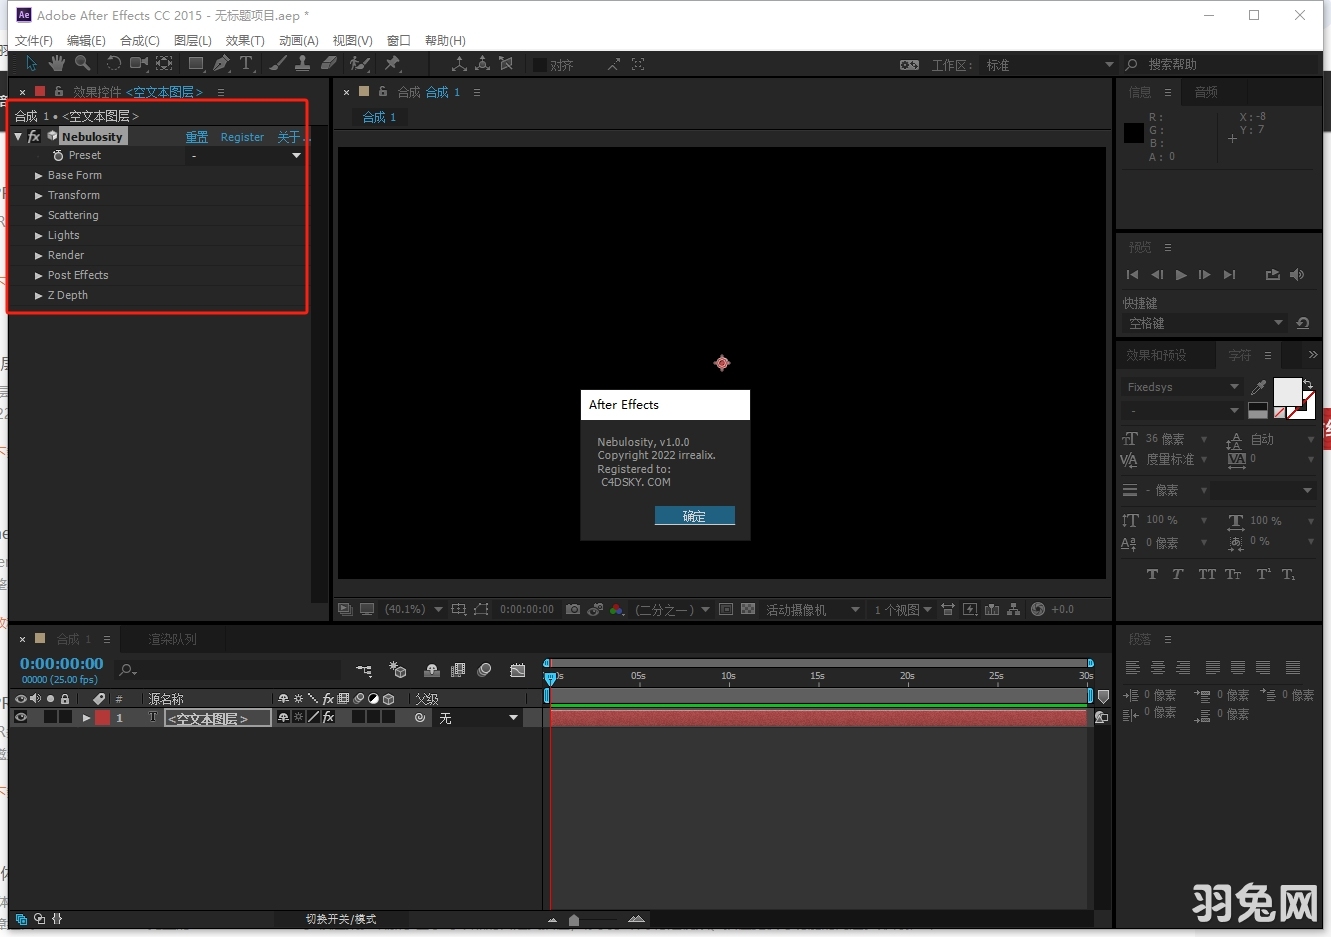Select the Puppet Pin tool
The image size is (1331, 937).
point(392,64)
